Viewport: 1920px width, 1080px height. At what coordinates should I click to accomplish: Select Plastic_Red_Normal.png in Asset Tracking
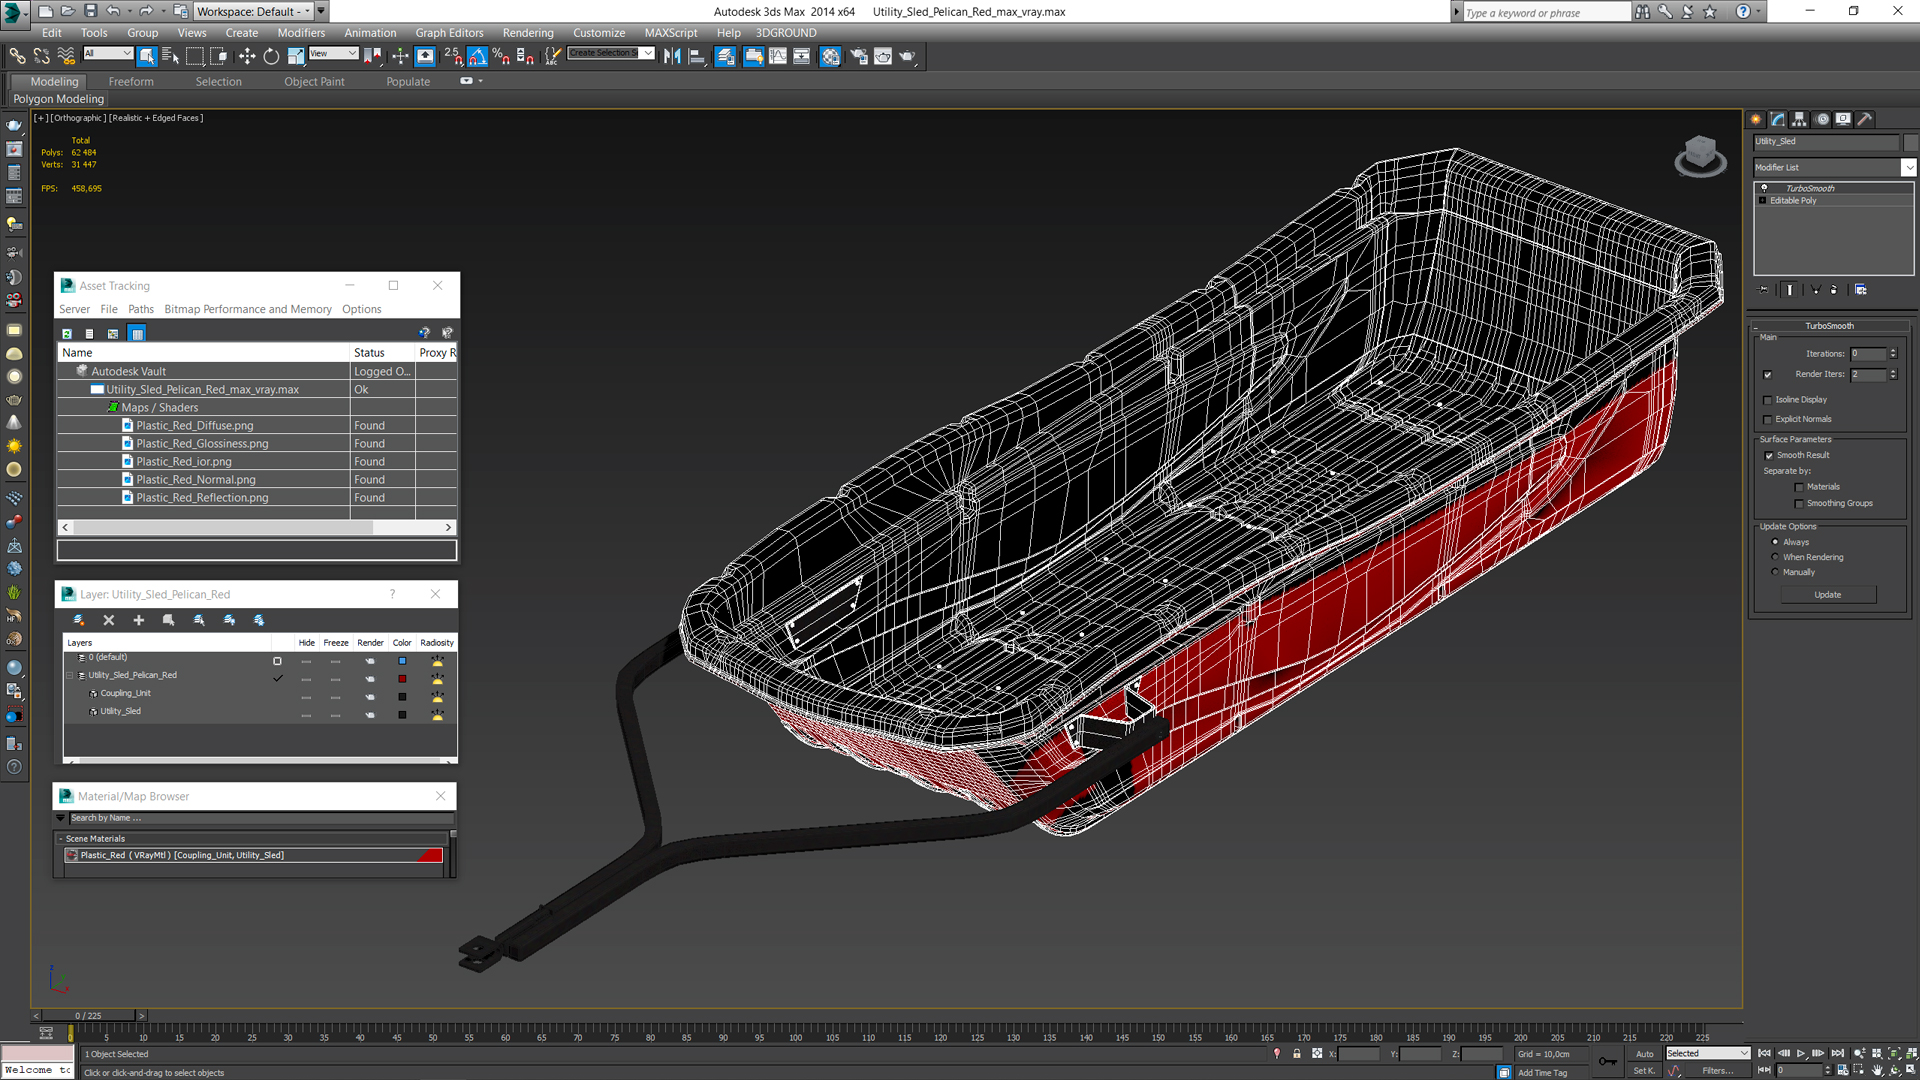coord(196,480)
